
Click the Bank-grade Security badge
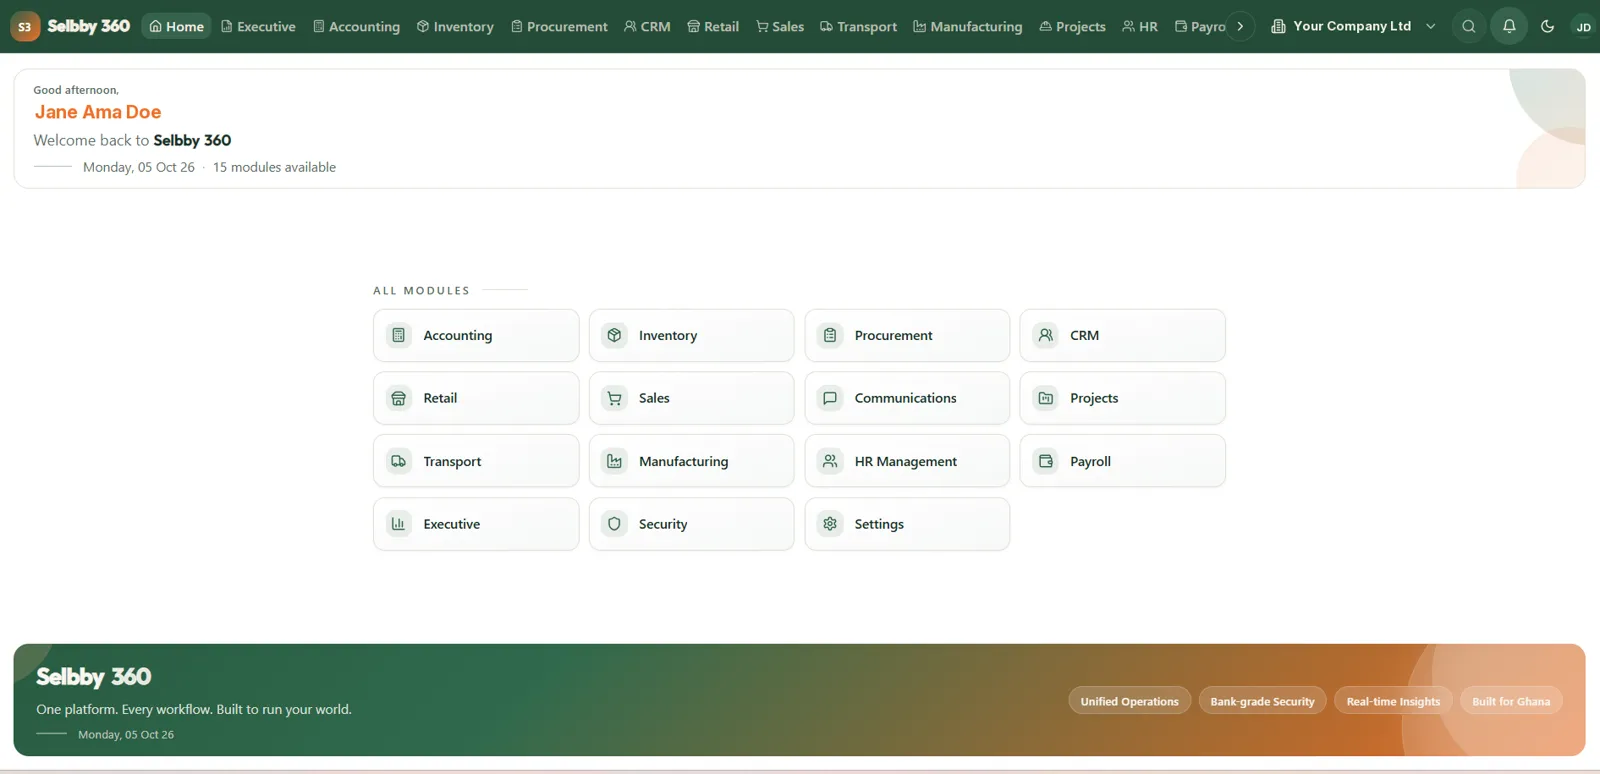click(1262, 701)
